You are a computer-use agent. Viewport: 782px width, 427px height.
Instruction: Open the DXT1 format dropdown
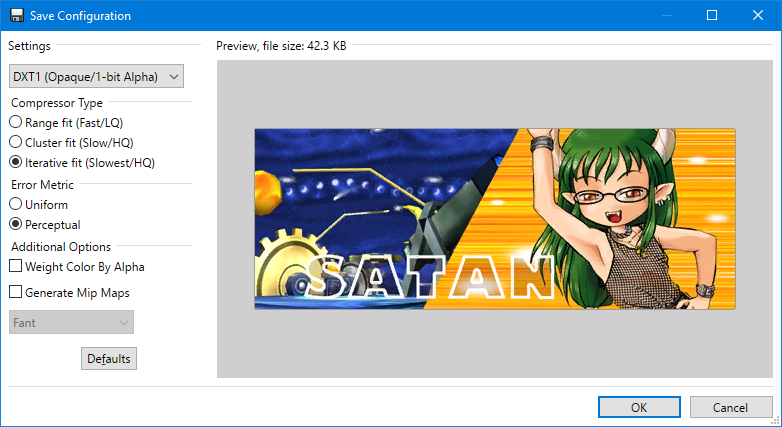96,76
